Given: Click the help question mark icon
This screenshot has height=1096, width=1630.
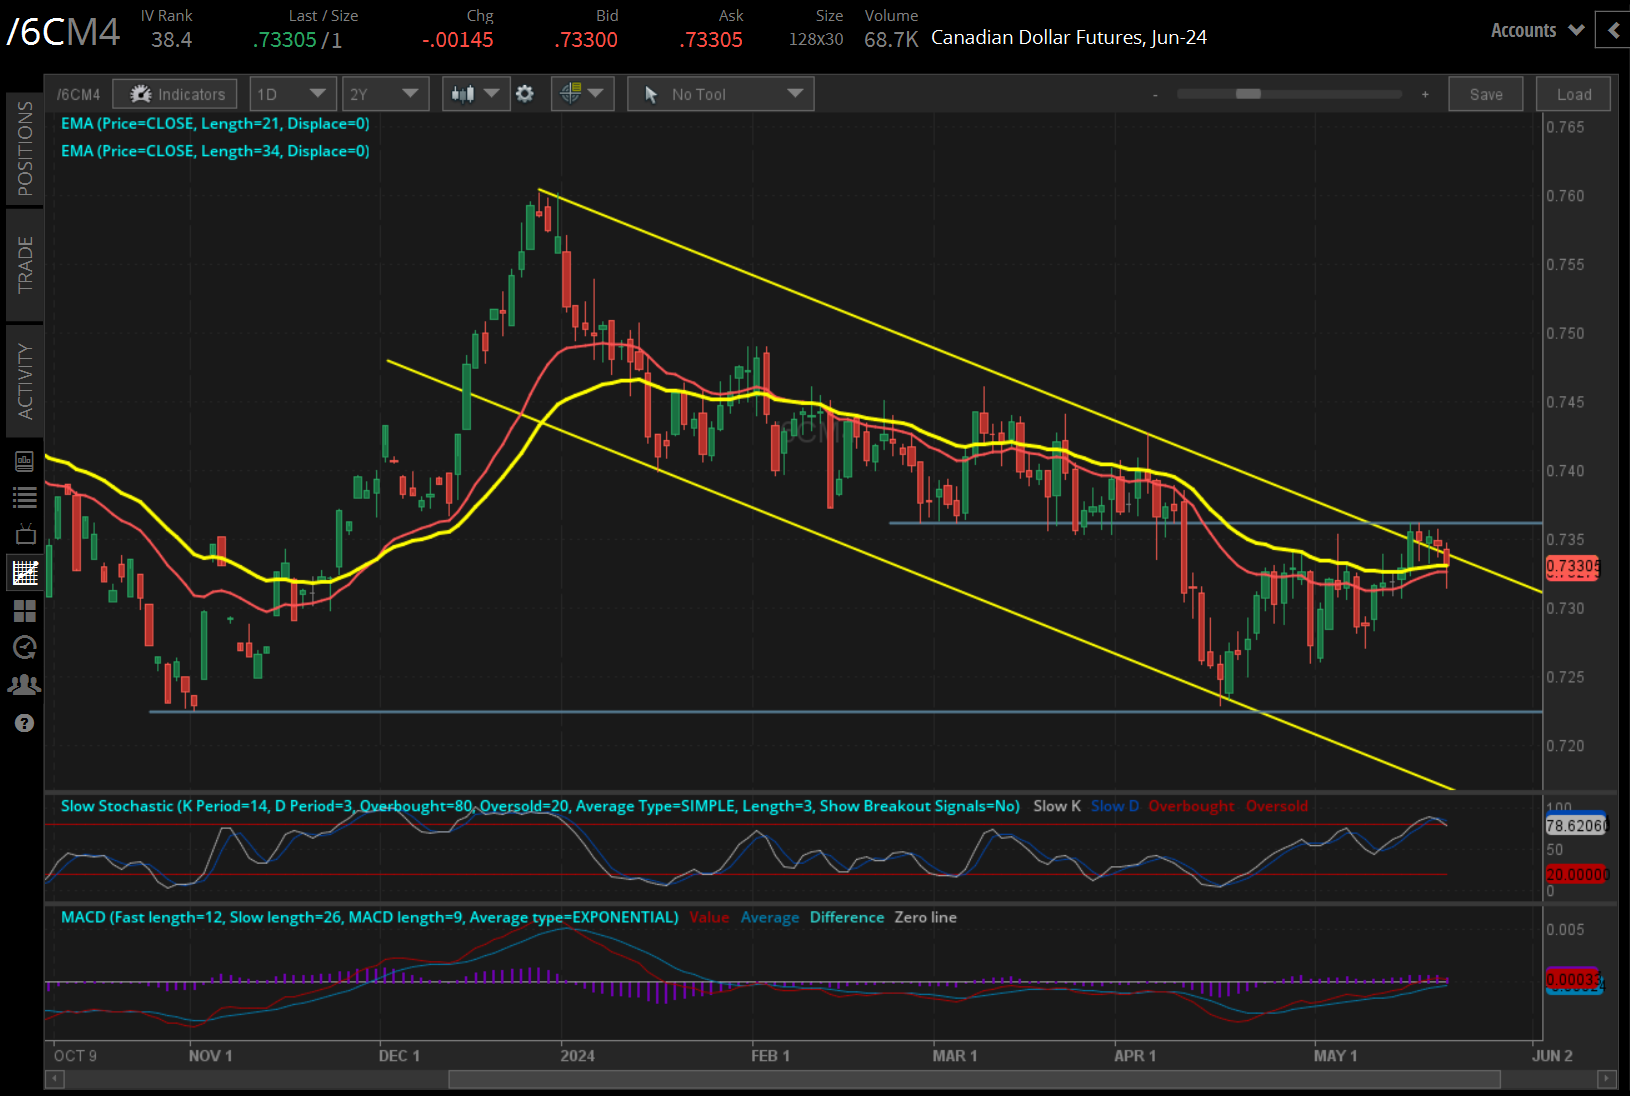Looking at the screenshot, I should click(24, 723).
